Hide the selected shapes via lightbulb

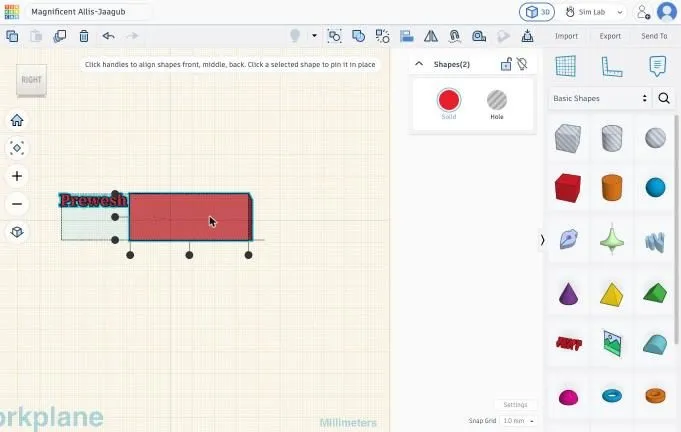(522, 64)
